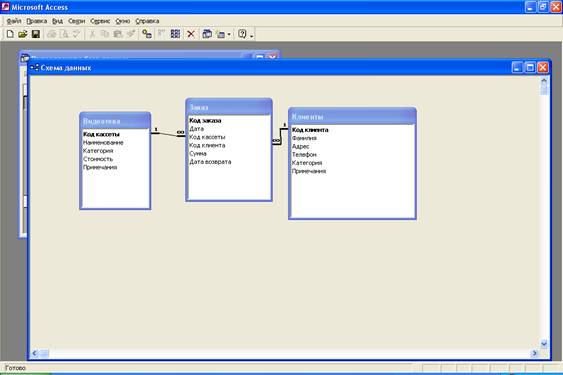563x375 pixels.
Task: Click the Show all relationships grid icon
Action: 175,34
